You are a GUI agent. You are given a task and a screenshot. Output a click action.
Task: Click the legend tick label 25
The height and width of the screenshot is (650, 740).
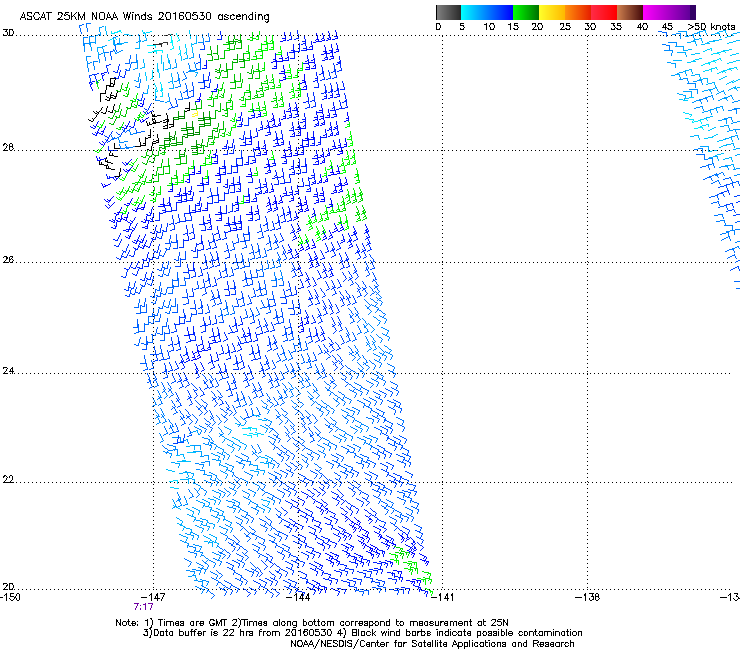tap(565, 27)
